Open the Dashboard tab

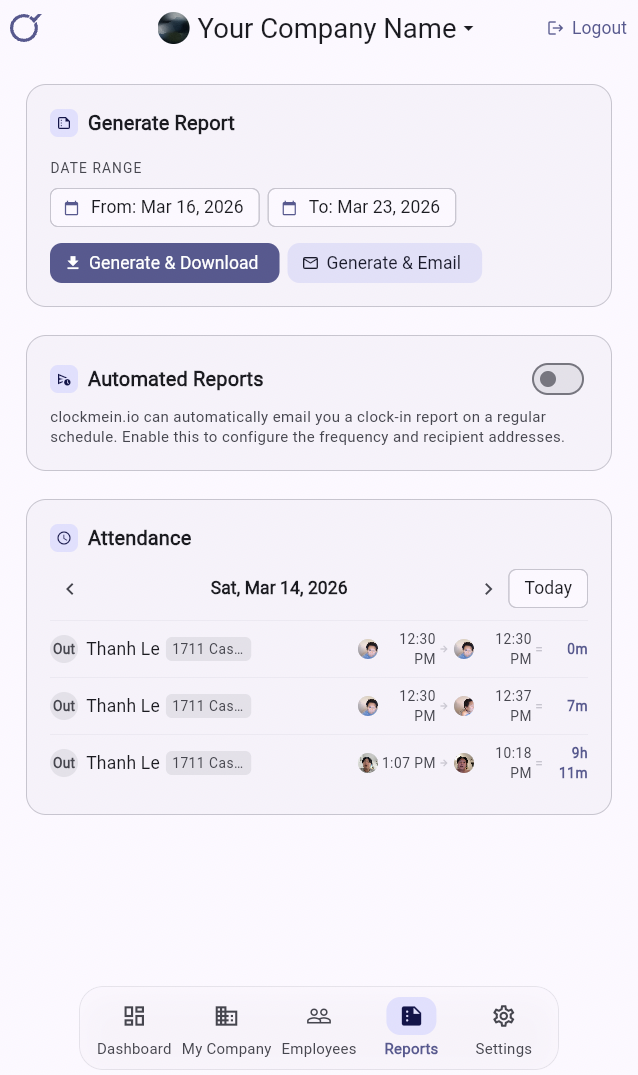click(134, 1028)
